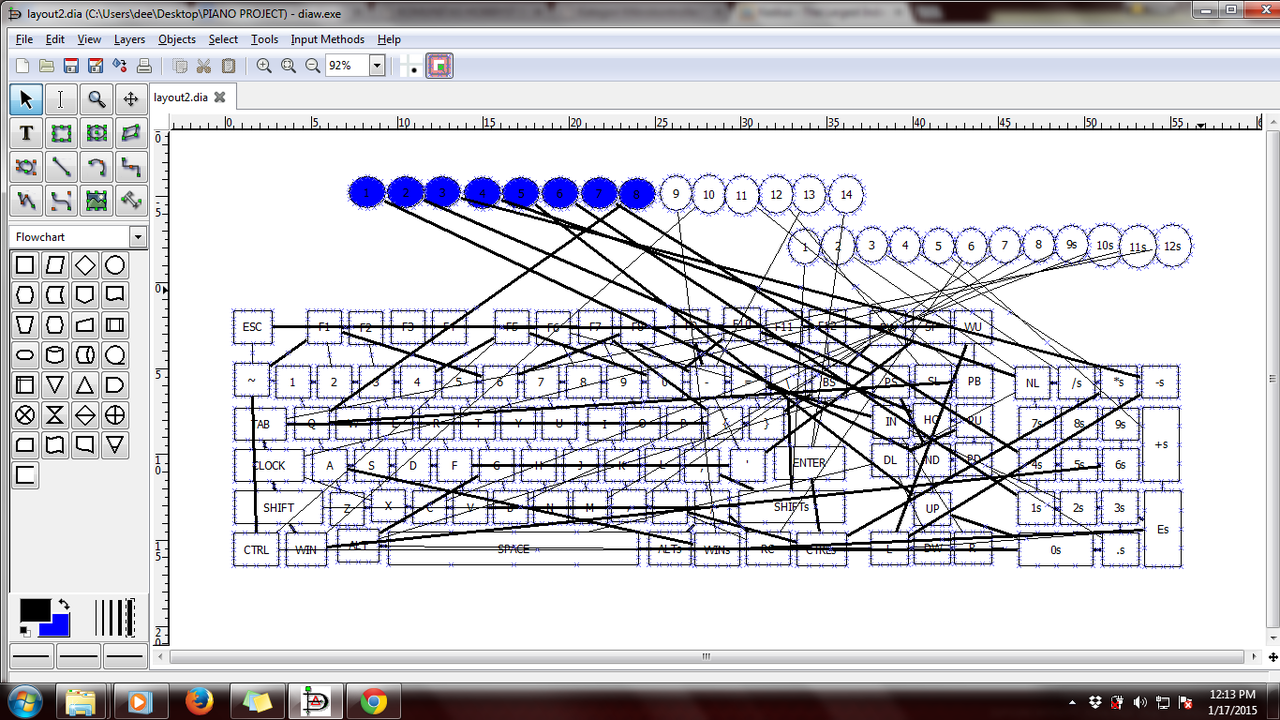Select the Polygon drawing tool
Screen dimensions: 1280x720
pos(131,133)
